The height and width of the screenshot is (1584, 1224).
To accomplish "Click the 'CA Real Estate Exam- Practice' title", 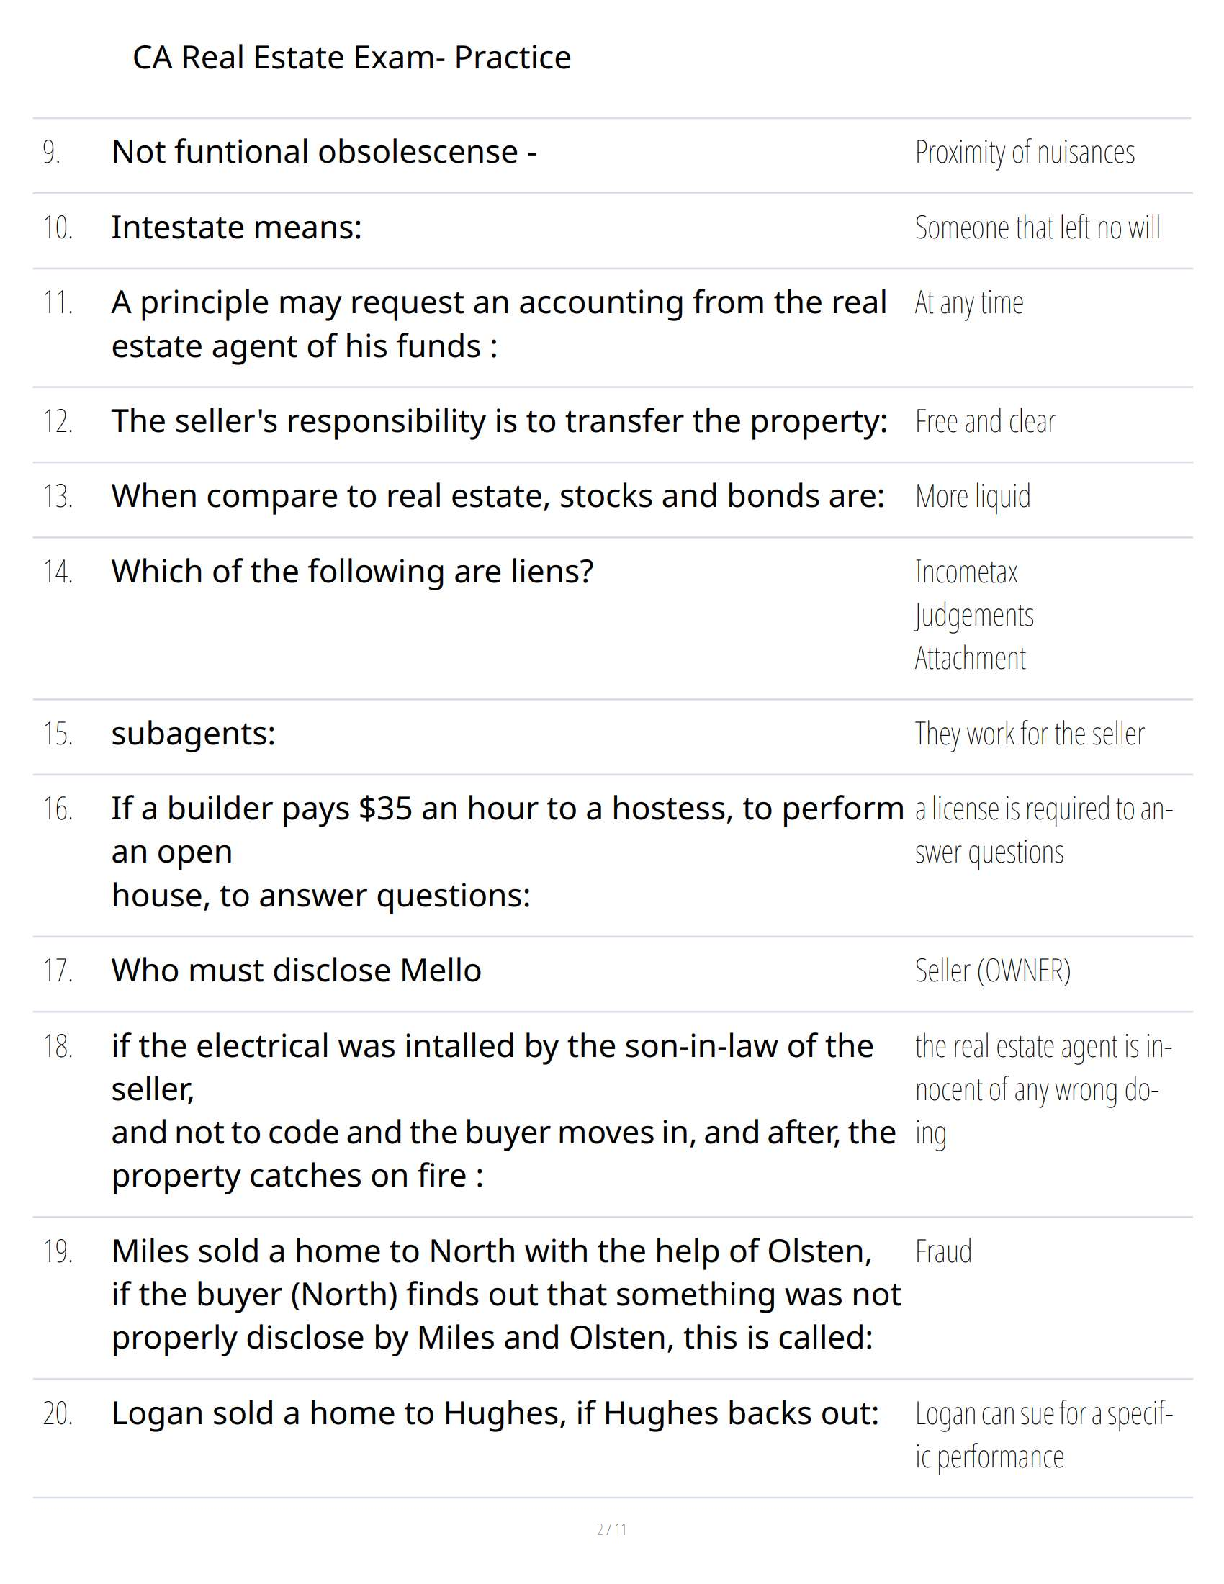I will click(x=352, y=57).
